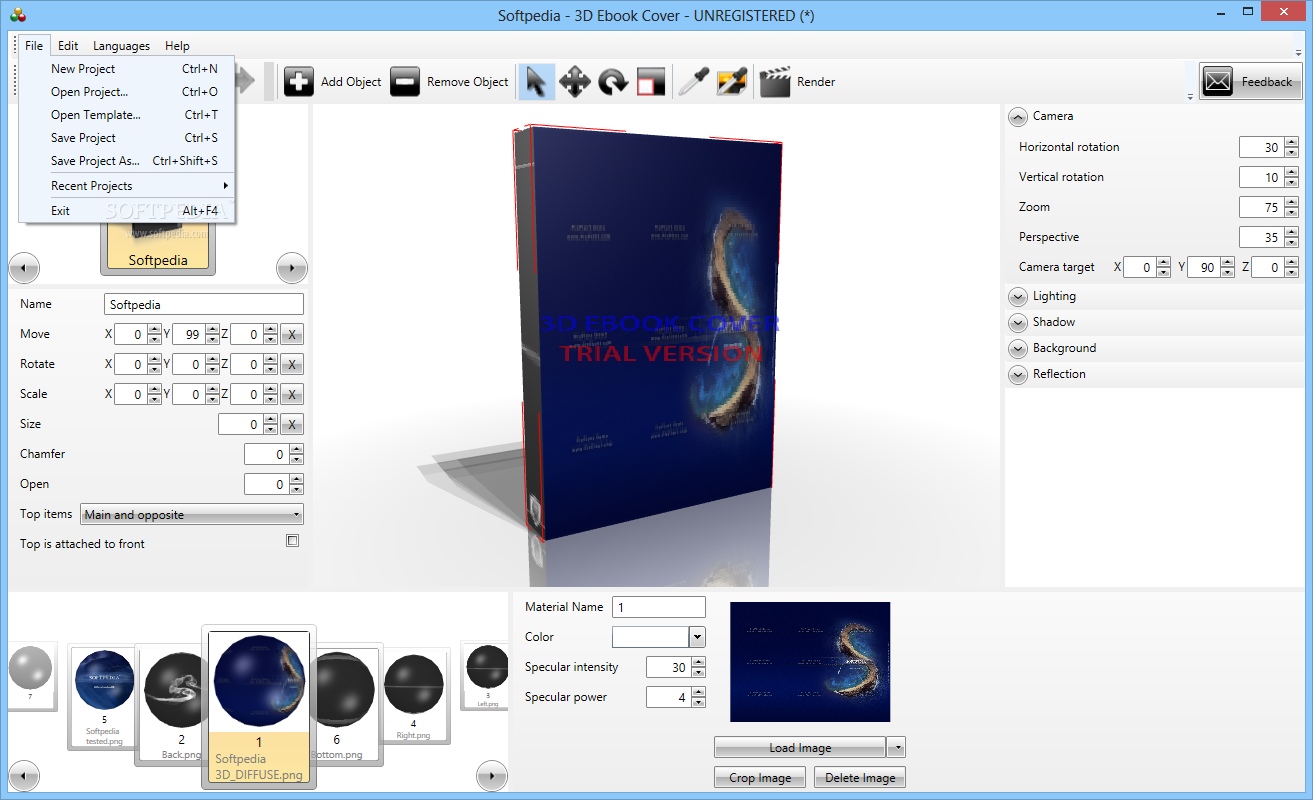The height and width of the screenshot is (800, 1313).
Task: Select the curved-arrow Rotate tool
Action: point(612,82)
